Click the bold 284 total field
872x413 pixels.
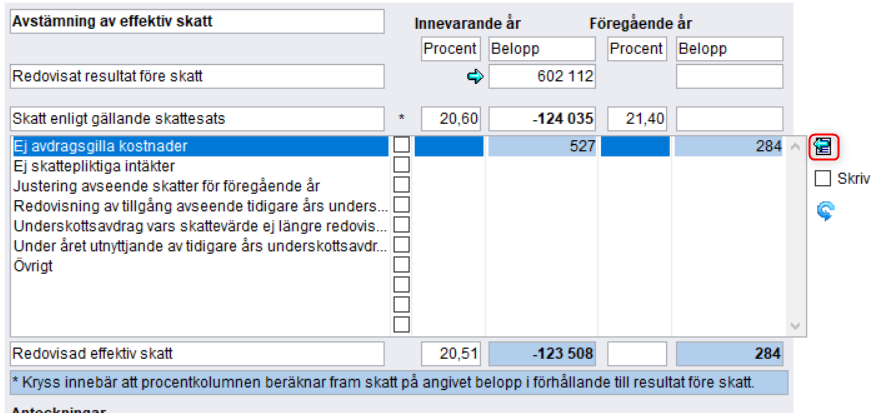(730, 354)
